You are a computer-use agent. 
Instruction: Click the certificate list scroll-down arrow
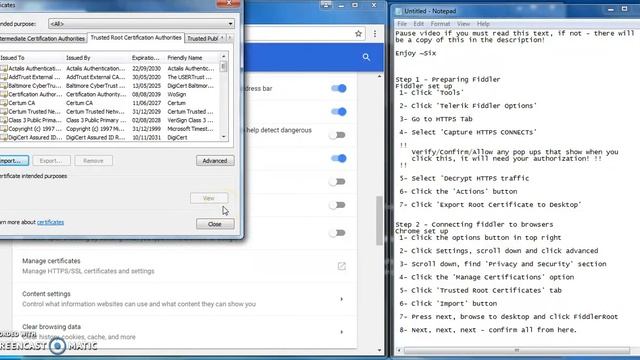(224, 137)
